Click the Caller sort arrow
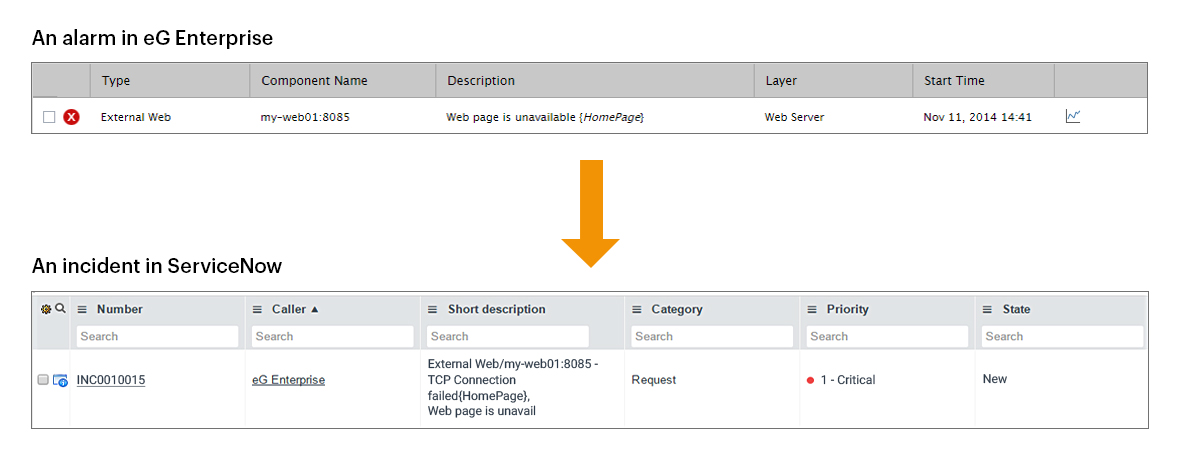 315,309
